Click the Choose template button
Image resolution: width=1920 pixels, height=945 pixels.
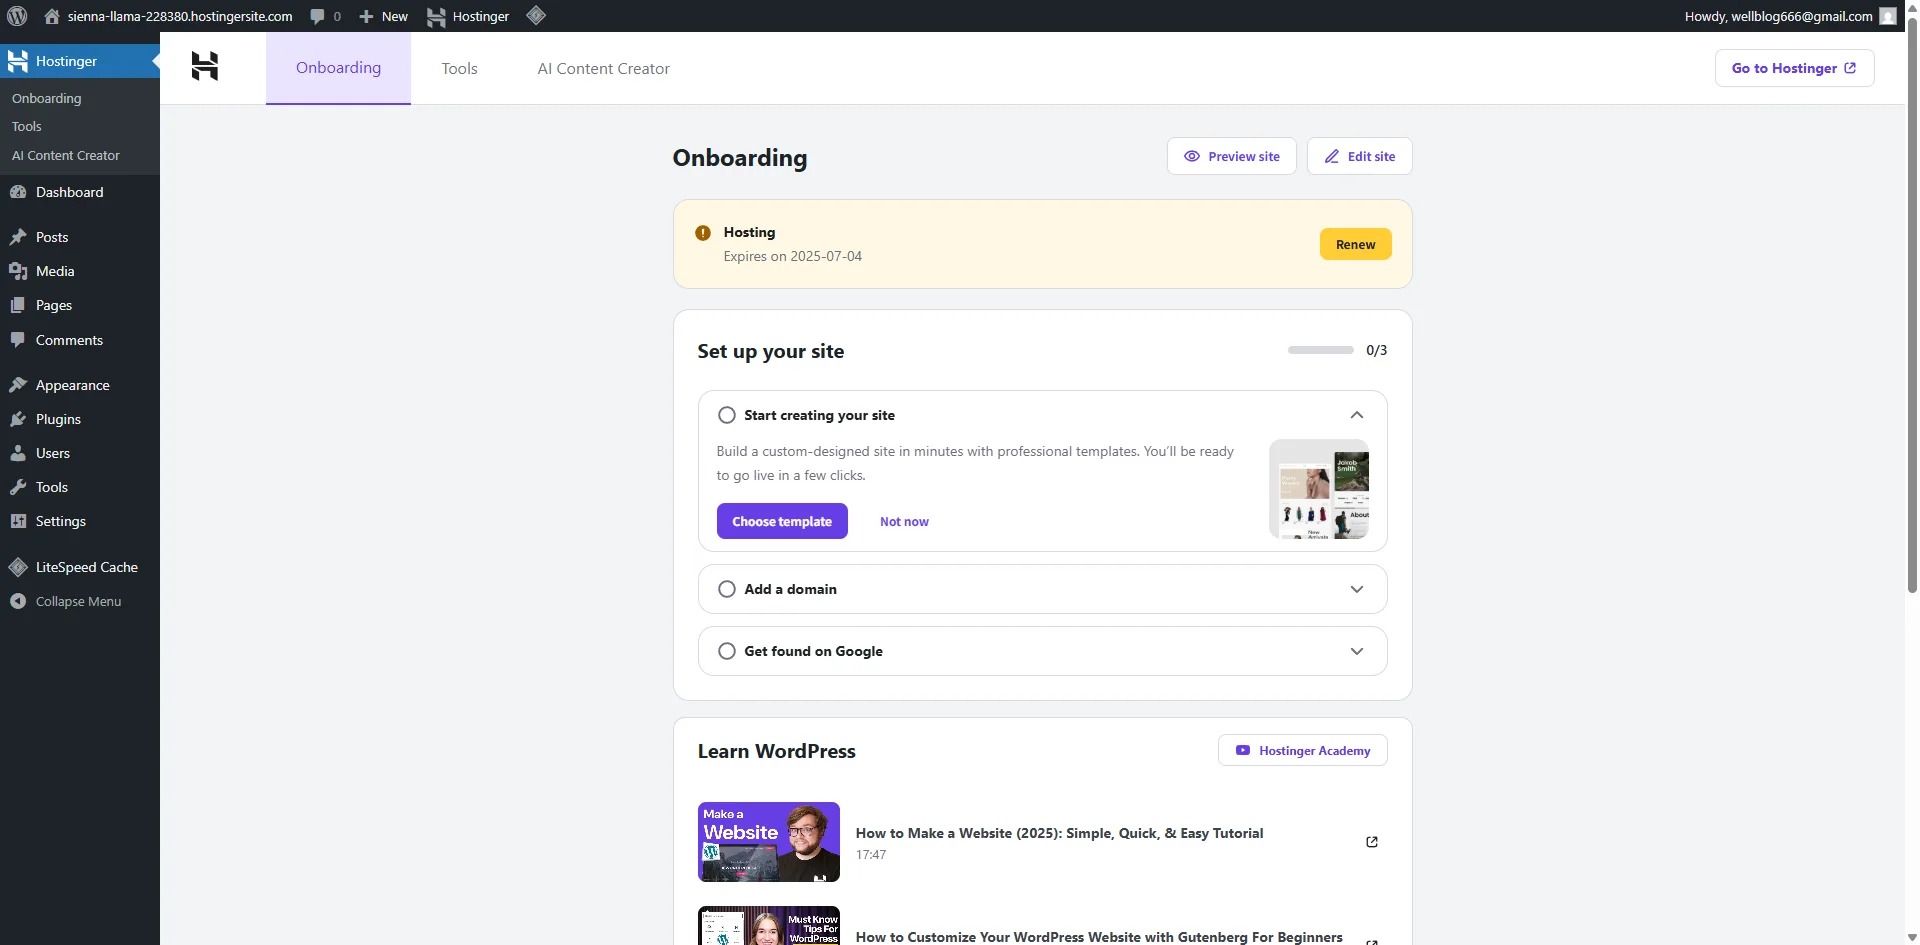(782, 521)
